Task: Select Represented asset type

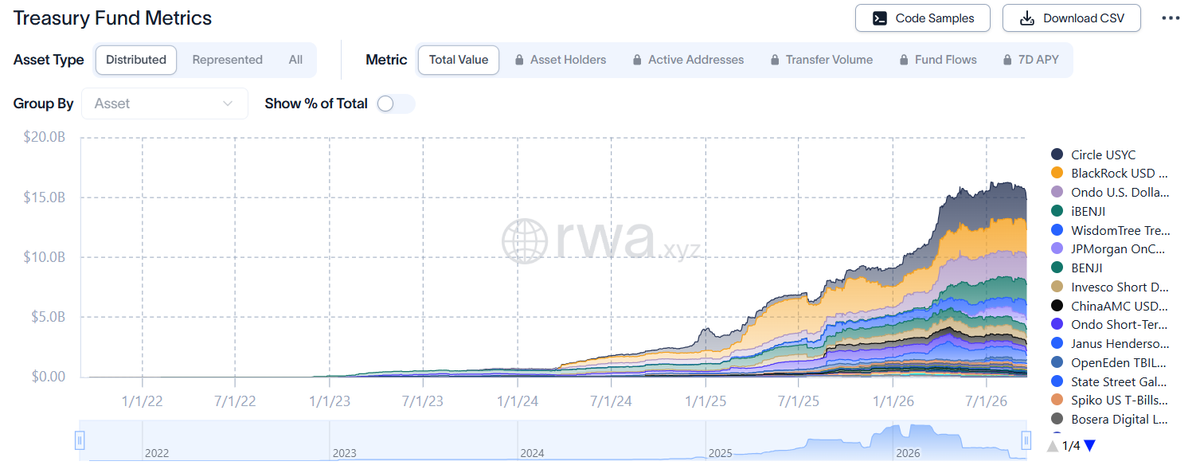Action: click(227, 60)
